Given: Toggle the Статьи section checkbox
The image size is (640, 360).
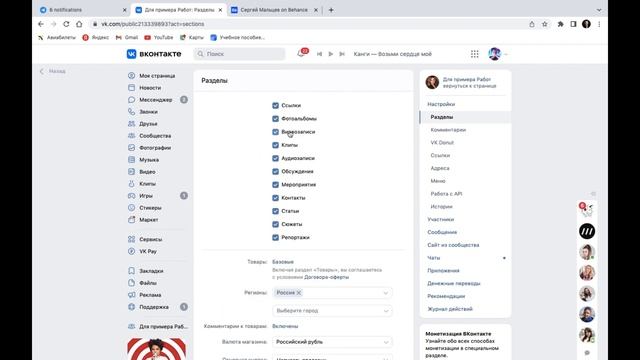Looking at the screenshot, I should 276,211.
